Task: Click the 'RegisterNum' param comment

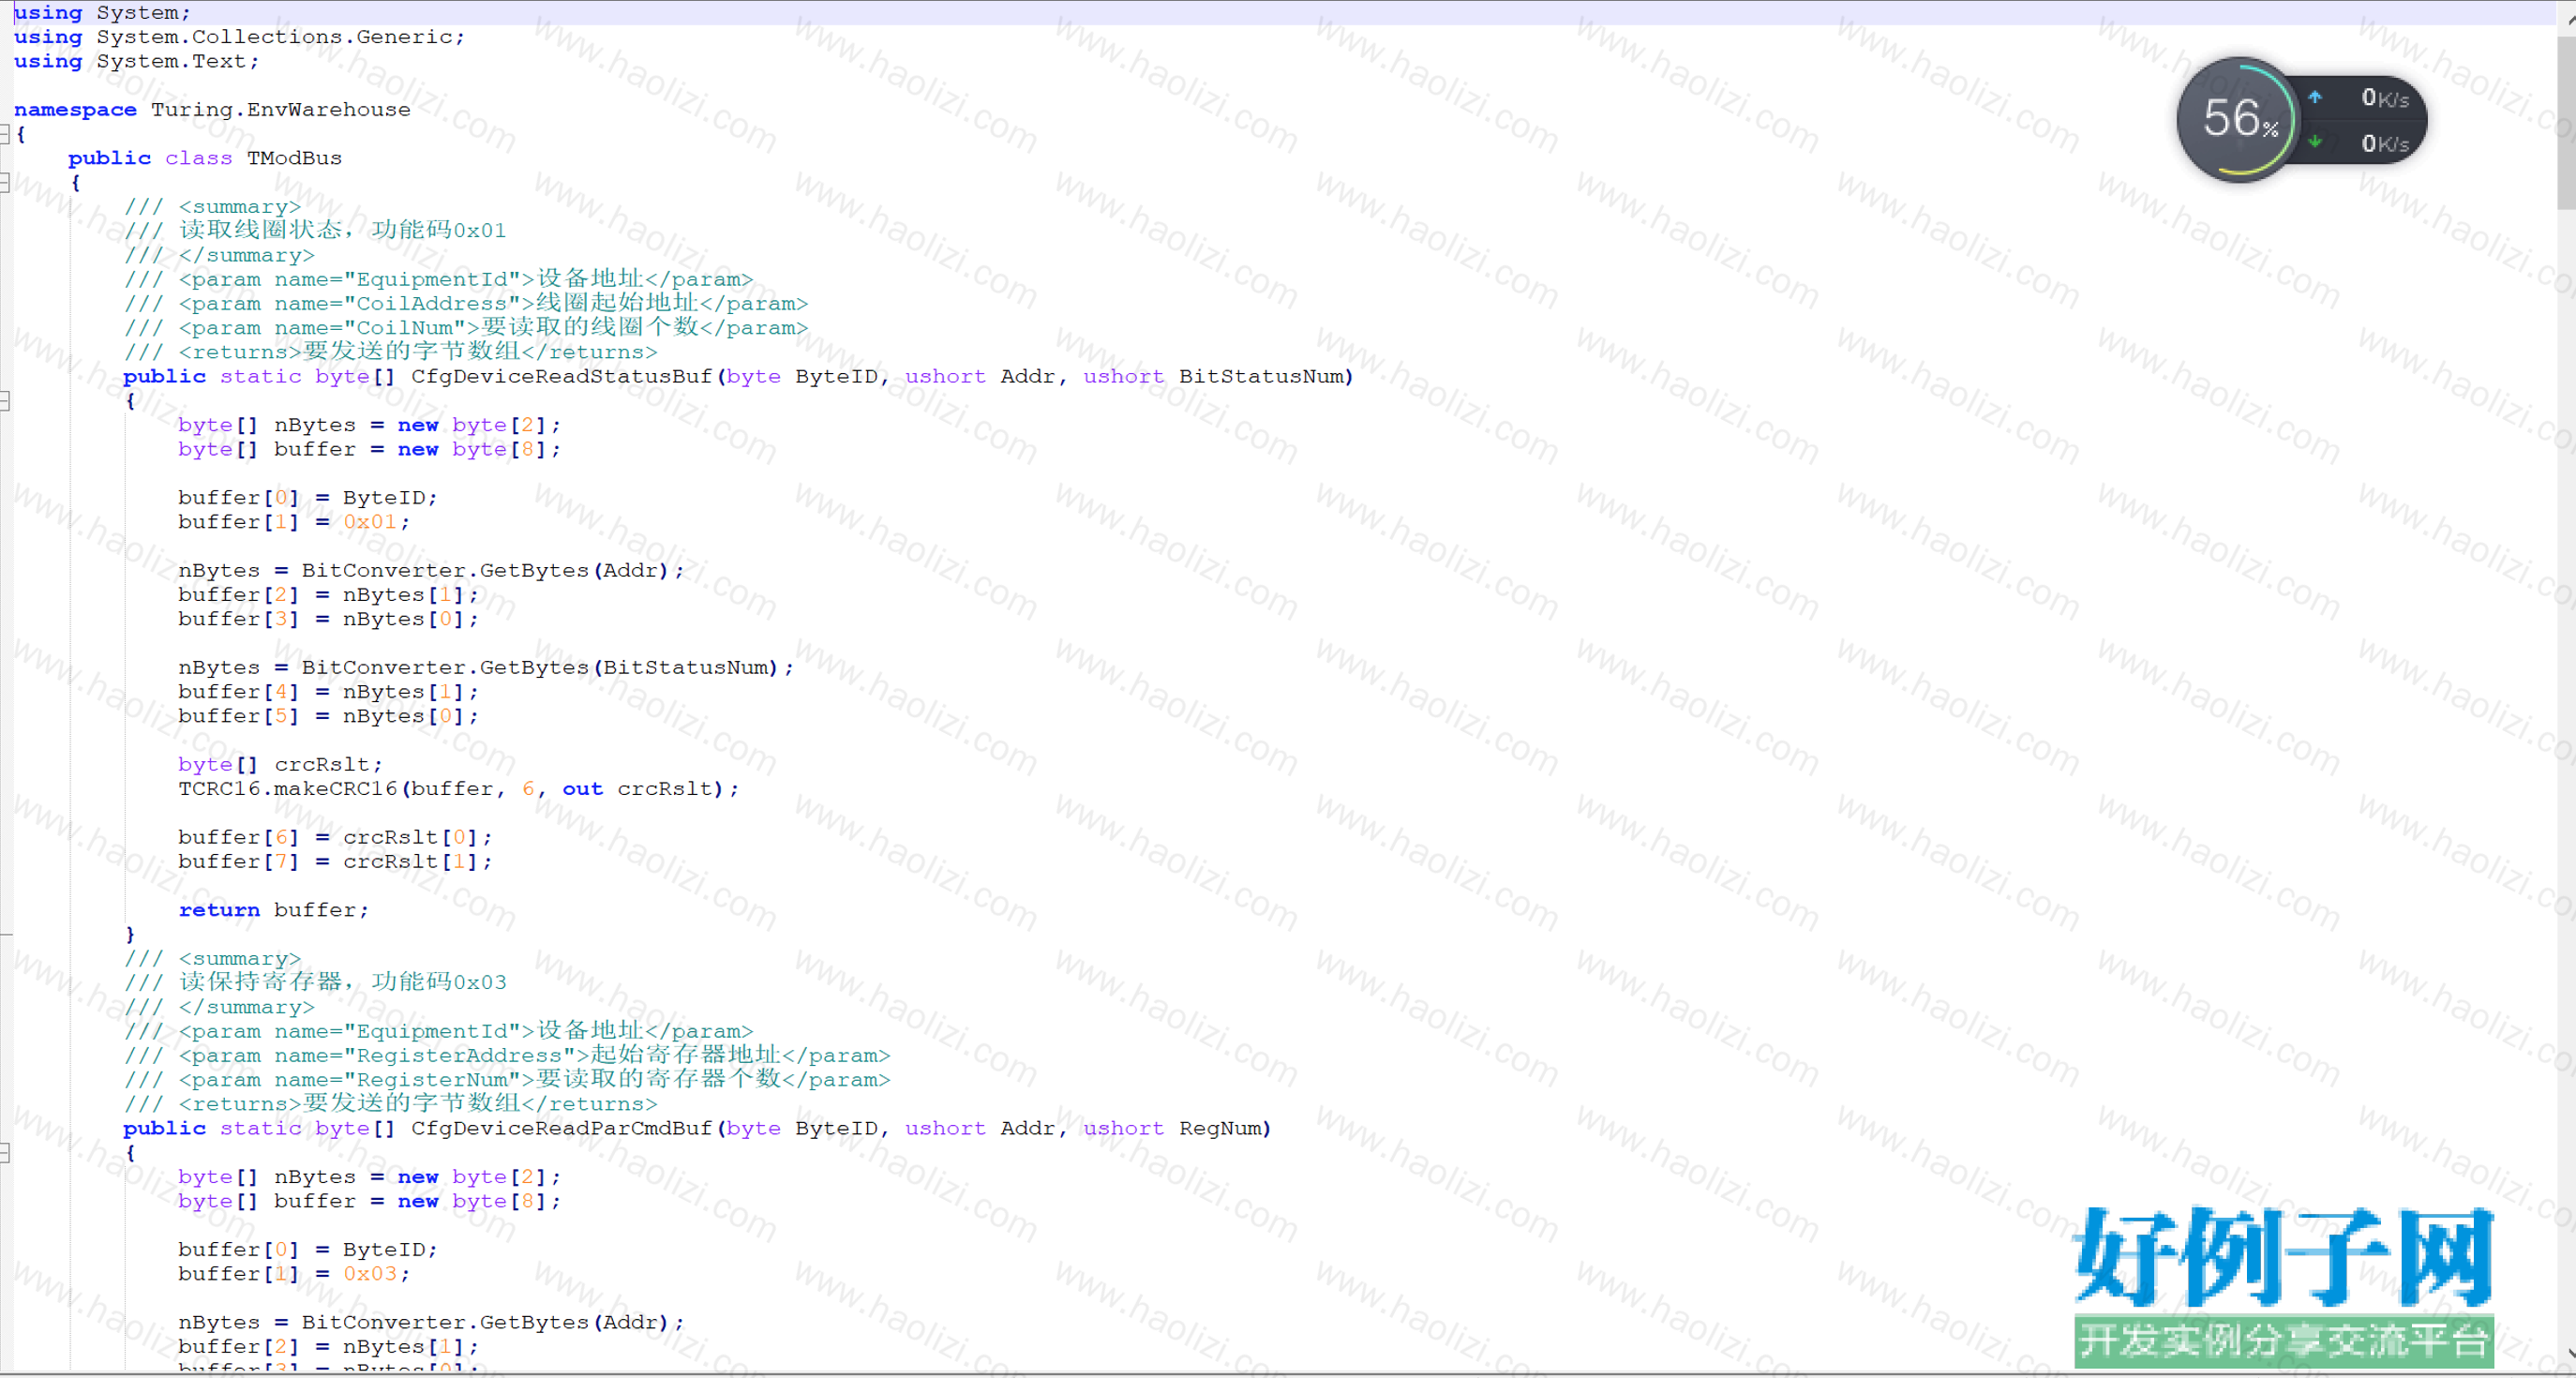Action: [507, 1080]
